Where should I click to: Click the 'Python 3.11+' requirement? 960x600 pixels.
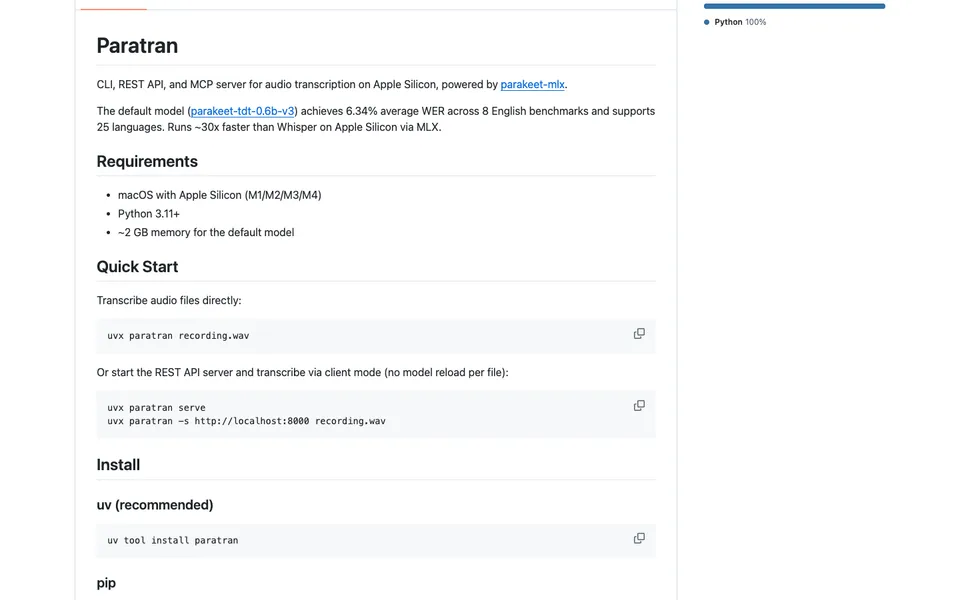(x=149, y=214)
